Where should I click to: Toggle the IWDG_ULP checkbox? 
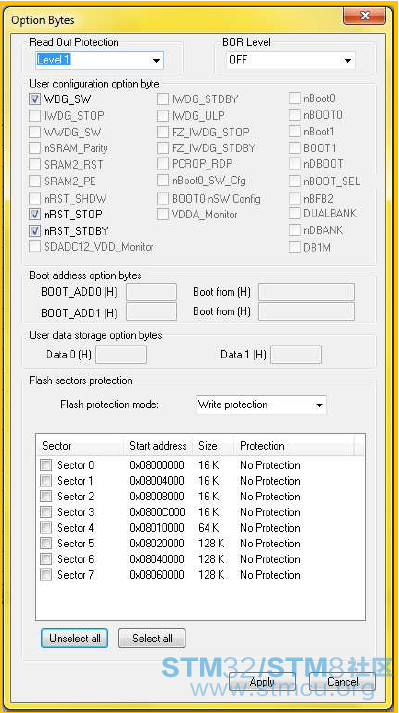point(163,115)
